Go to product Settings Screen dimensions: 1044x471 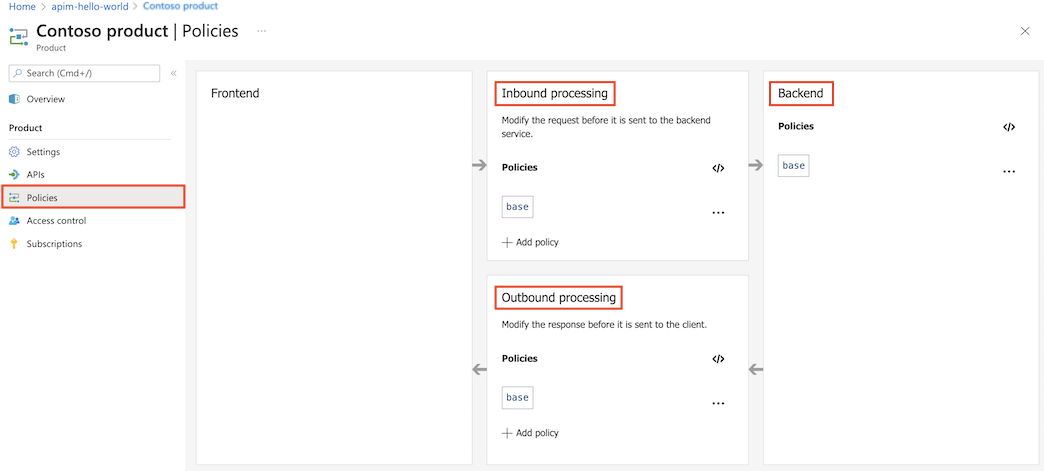(43, 152)
